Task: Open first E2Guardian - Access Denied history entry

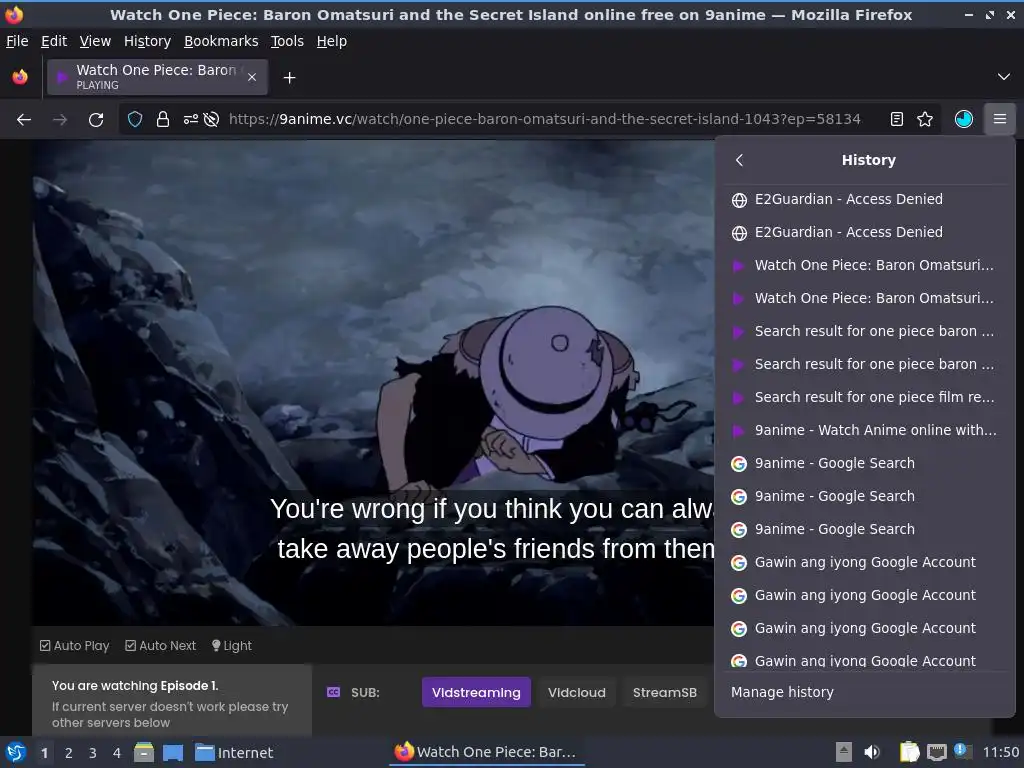Action: click(865, 199)
